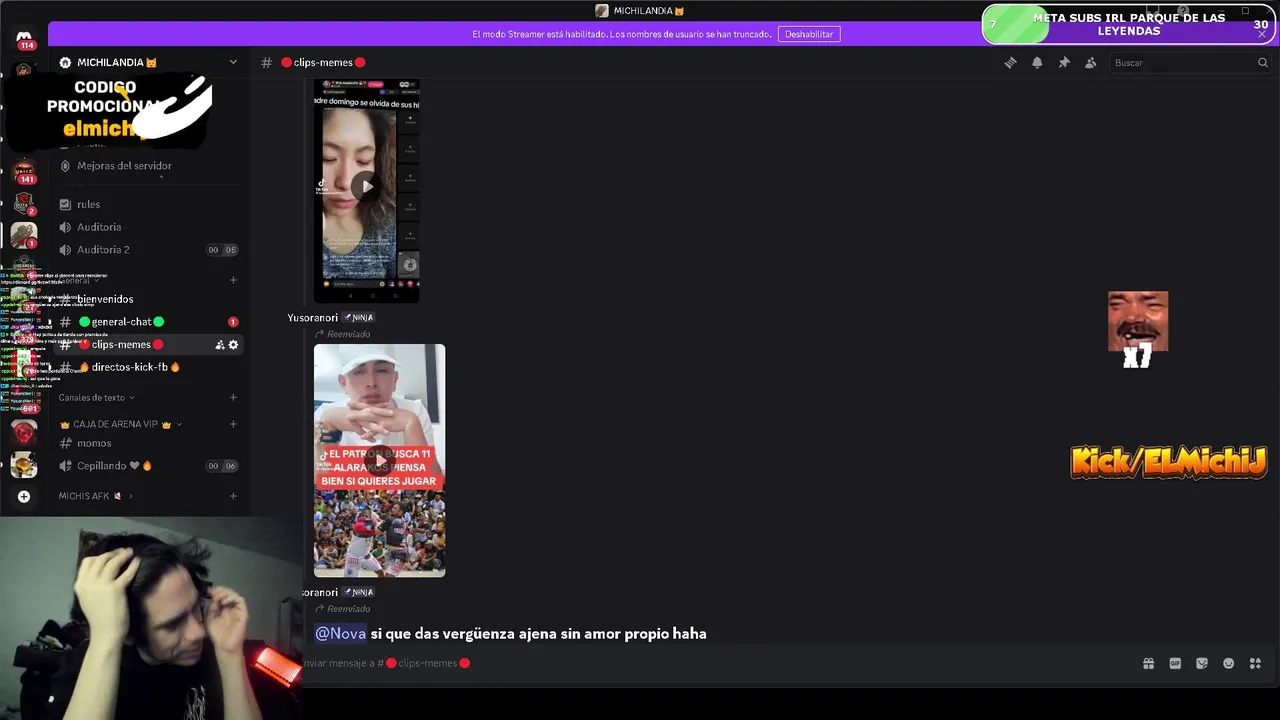Open the red swirl server icon
The height and width of the screenshot is (720, 1280).
(x=24, y=432)
